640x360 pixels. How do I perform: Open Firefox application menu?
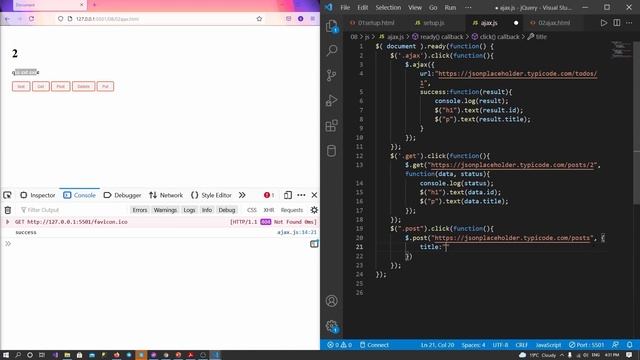313,19
